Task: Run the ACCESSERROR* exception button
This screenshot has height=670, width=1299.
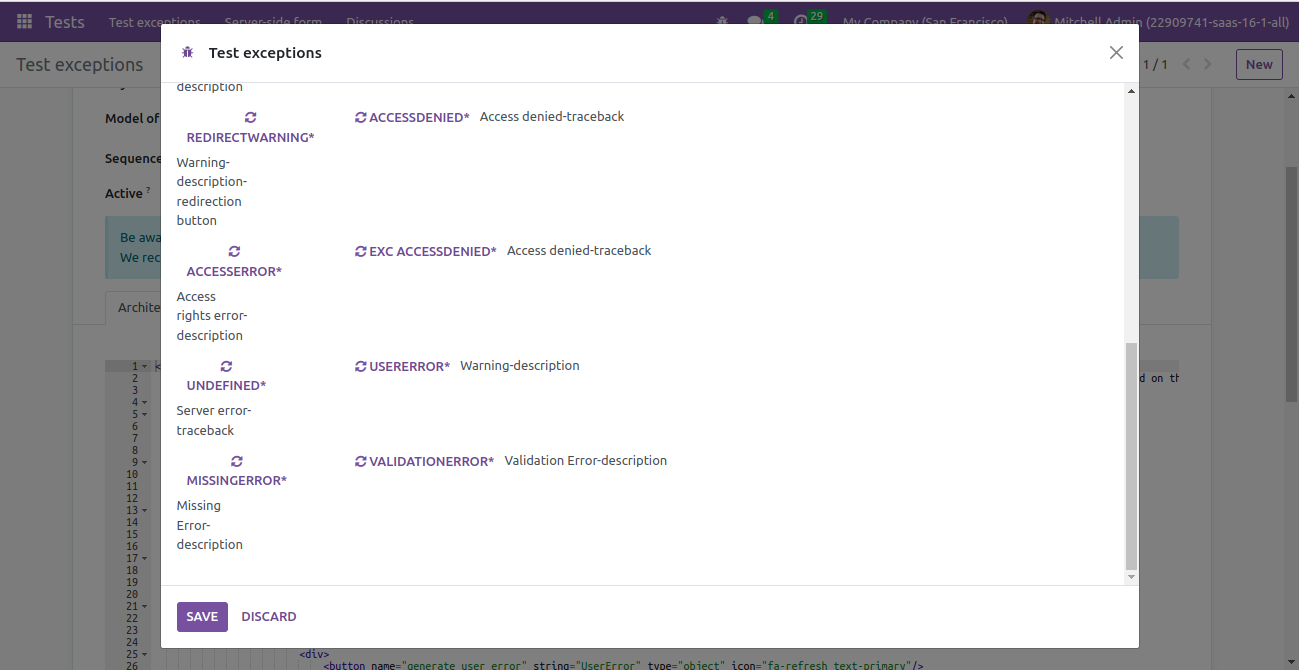Action: (234, 261)
